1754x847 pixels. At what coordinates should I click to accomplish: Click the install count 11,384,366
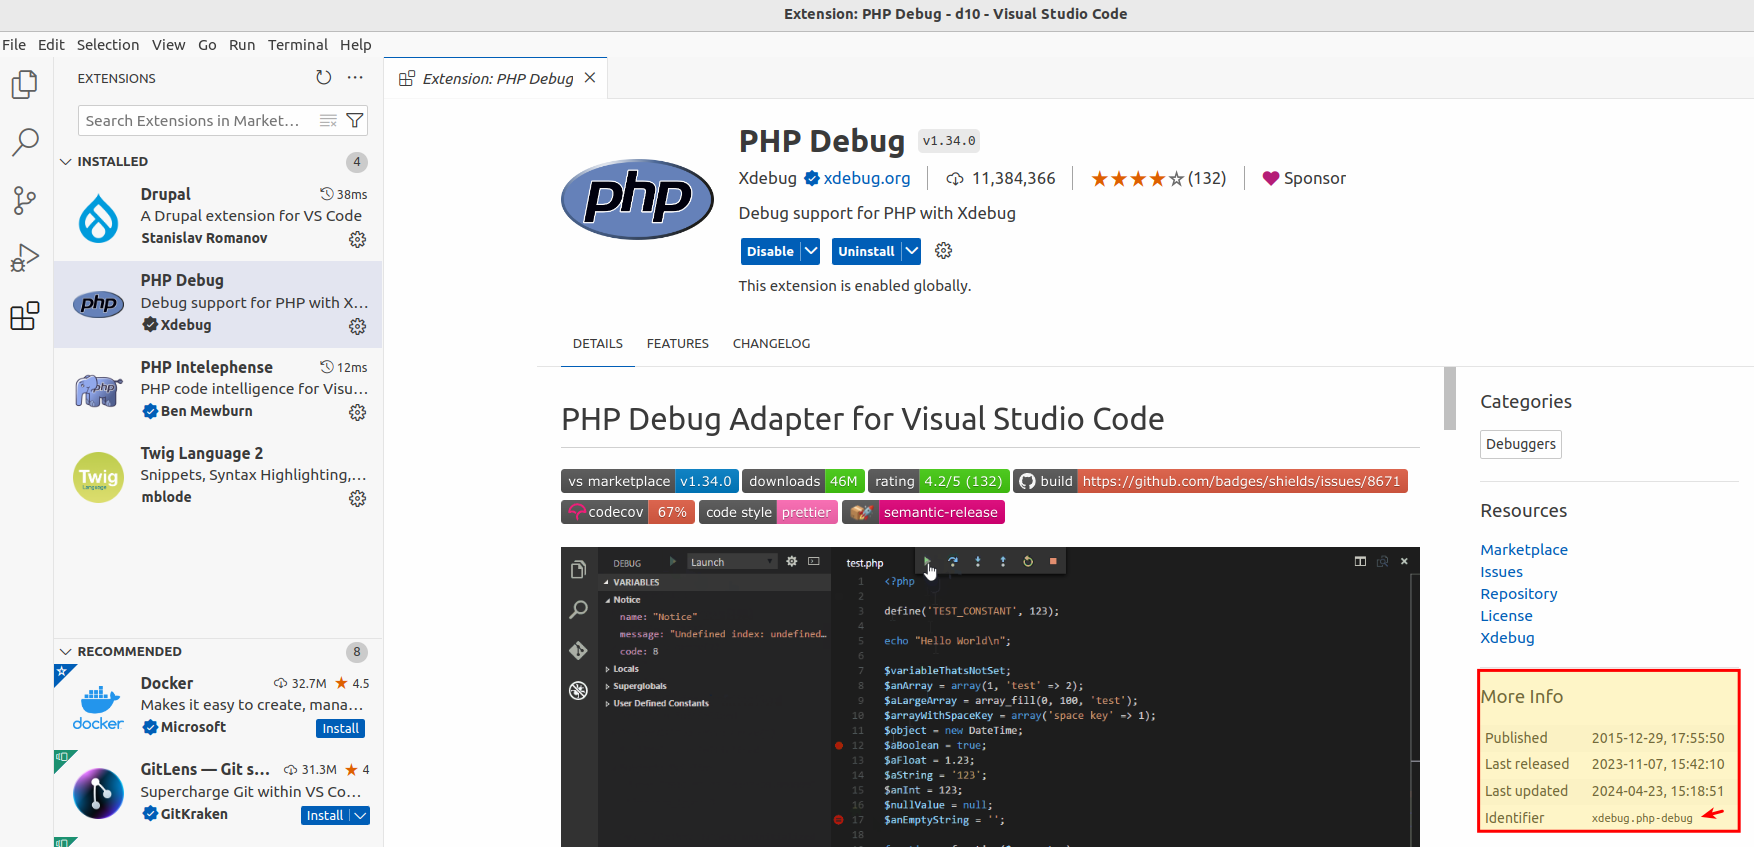pos(1001,179)
